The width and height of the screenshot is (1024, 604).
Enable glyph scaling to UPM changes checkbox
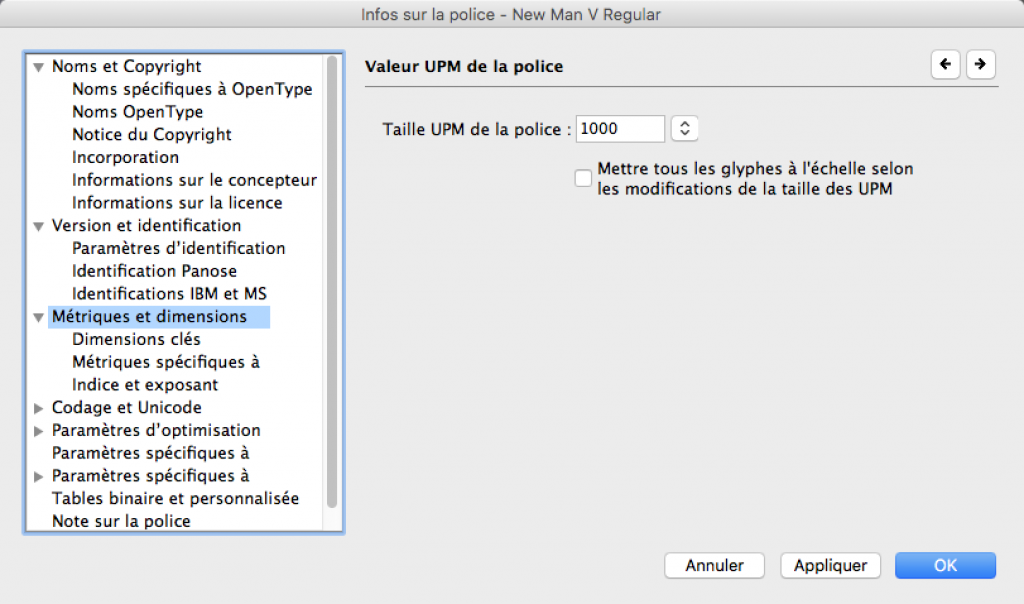click(583, 178)
